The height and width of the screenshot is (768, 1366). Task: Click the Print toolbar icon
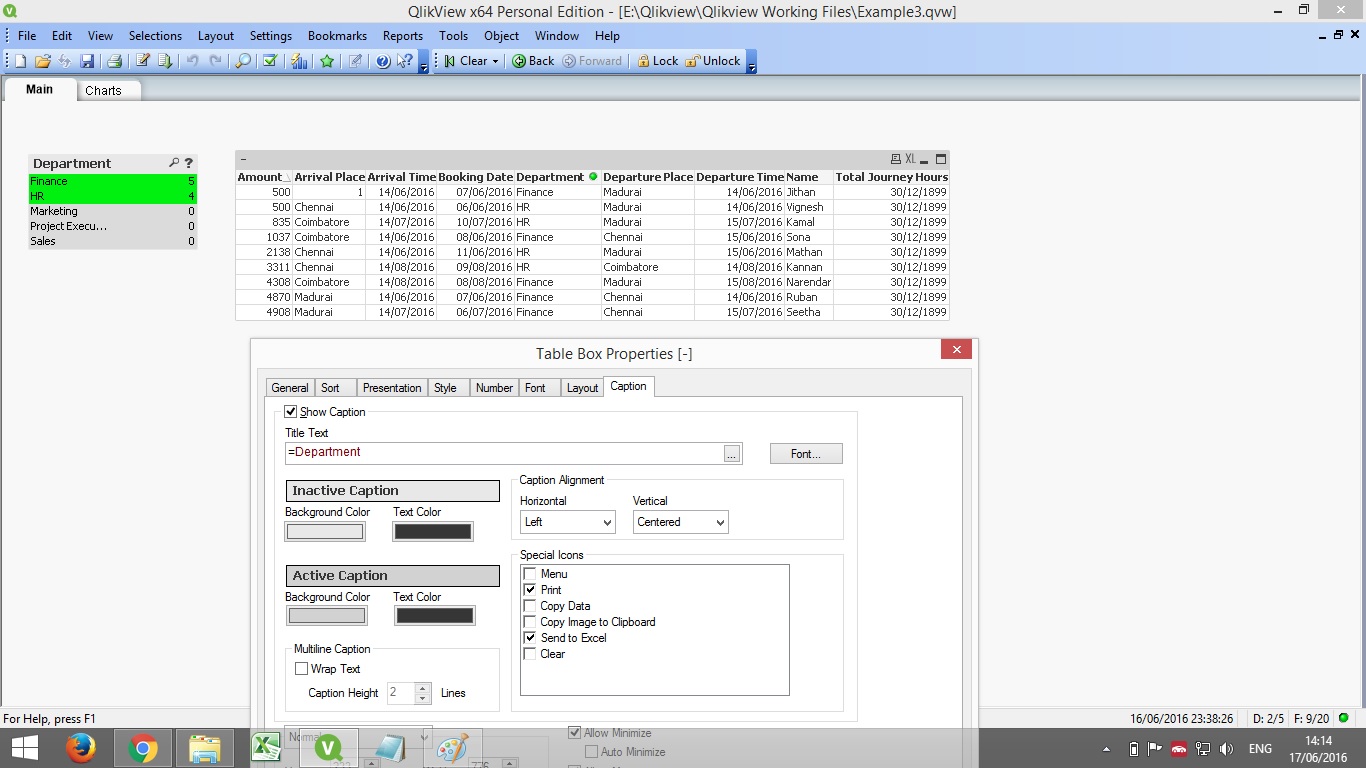[115, 61]
